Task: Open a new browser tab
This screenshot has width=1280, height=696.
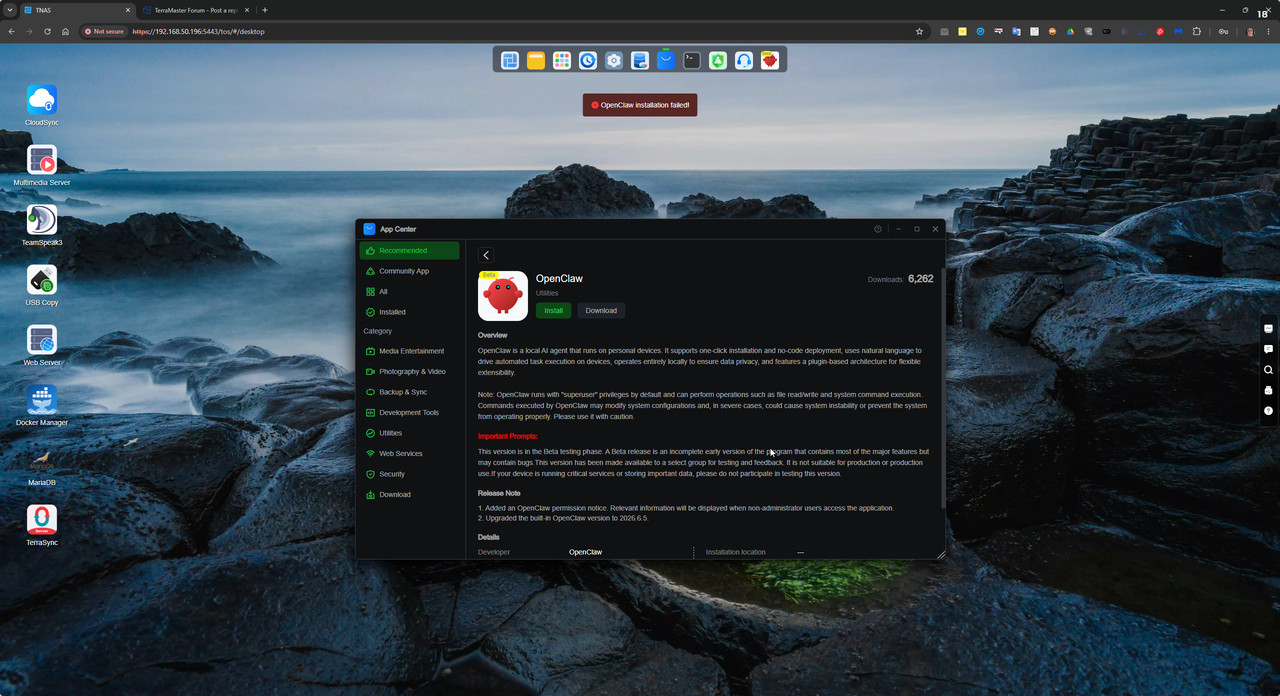Action: pyautogui.click(x=265, y=10)
